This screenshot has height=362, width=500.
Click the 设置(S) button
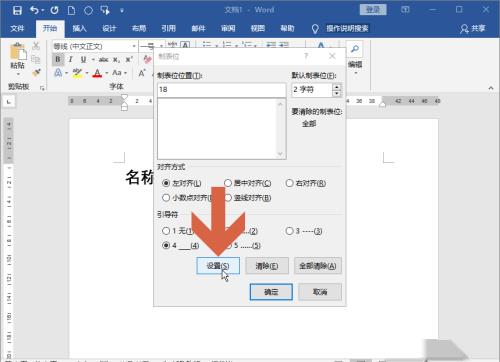tap(218, 266)
